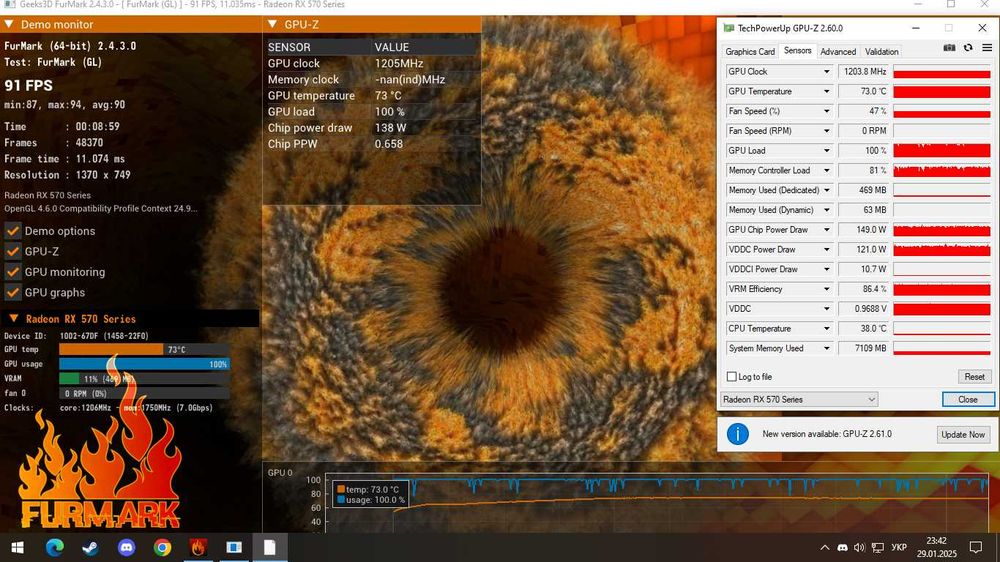
Task: Open the notification center icon
Action: coord(976,547)
